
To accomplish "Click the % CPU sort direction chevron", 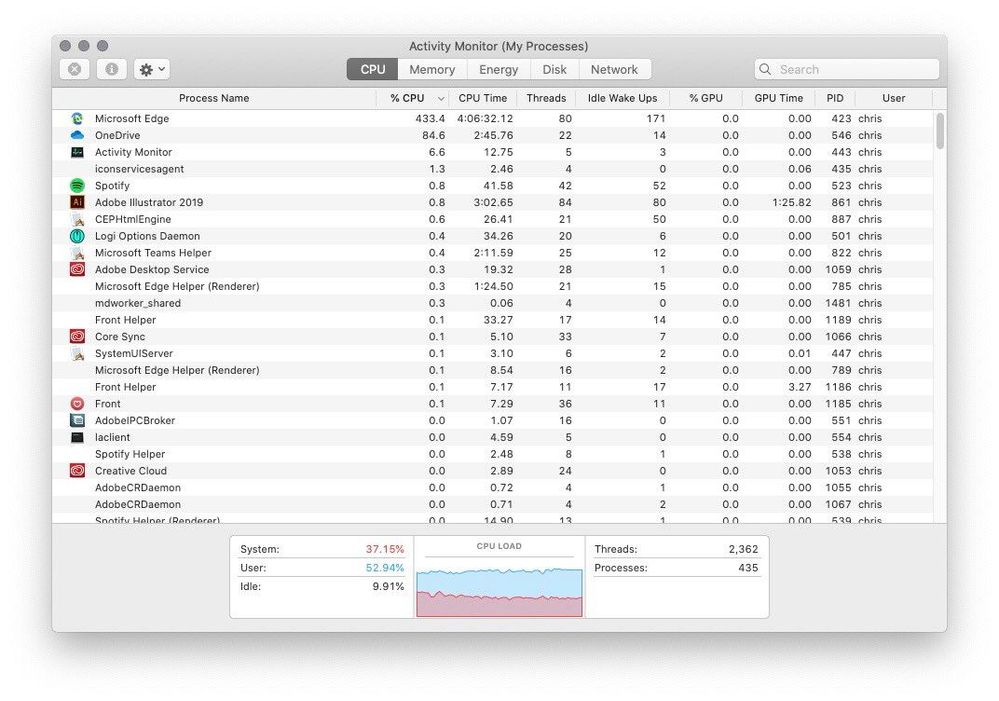I will (x=440, y=99).
